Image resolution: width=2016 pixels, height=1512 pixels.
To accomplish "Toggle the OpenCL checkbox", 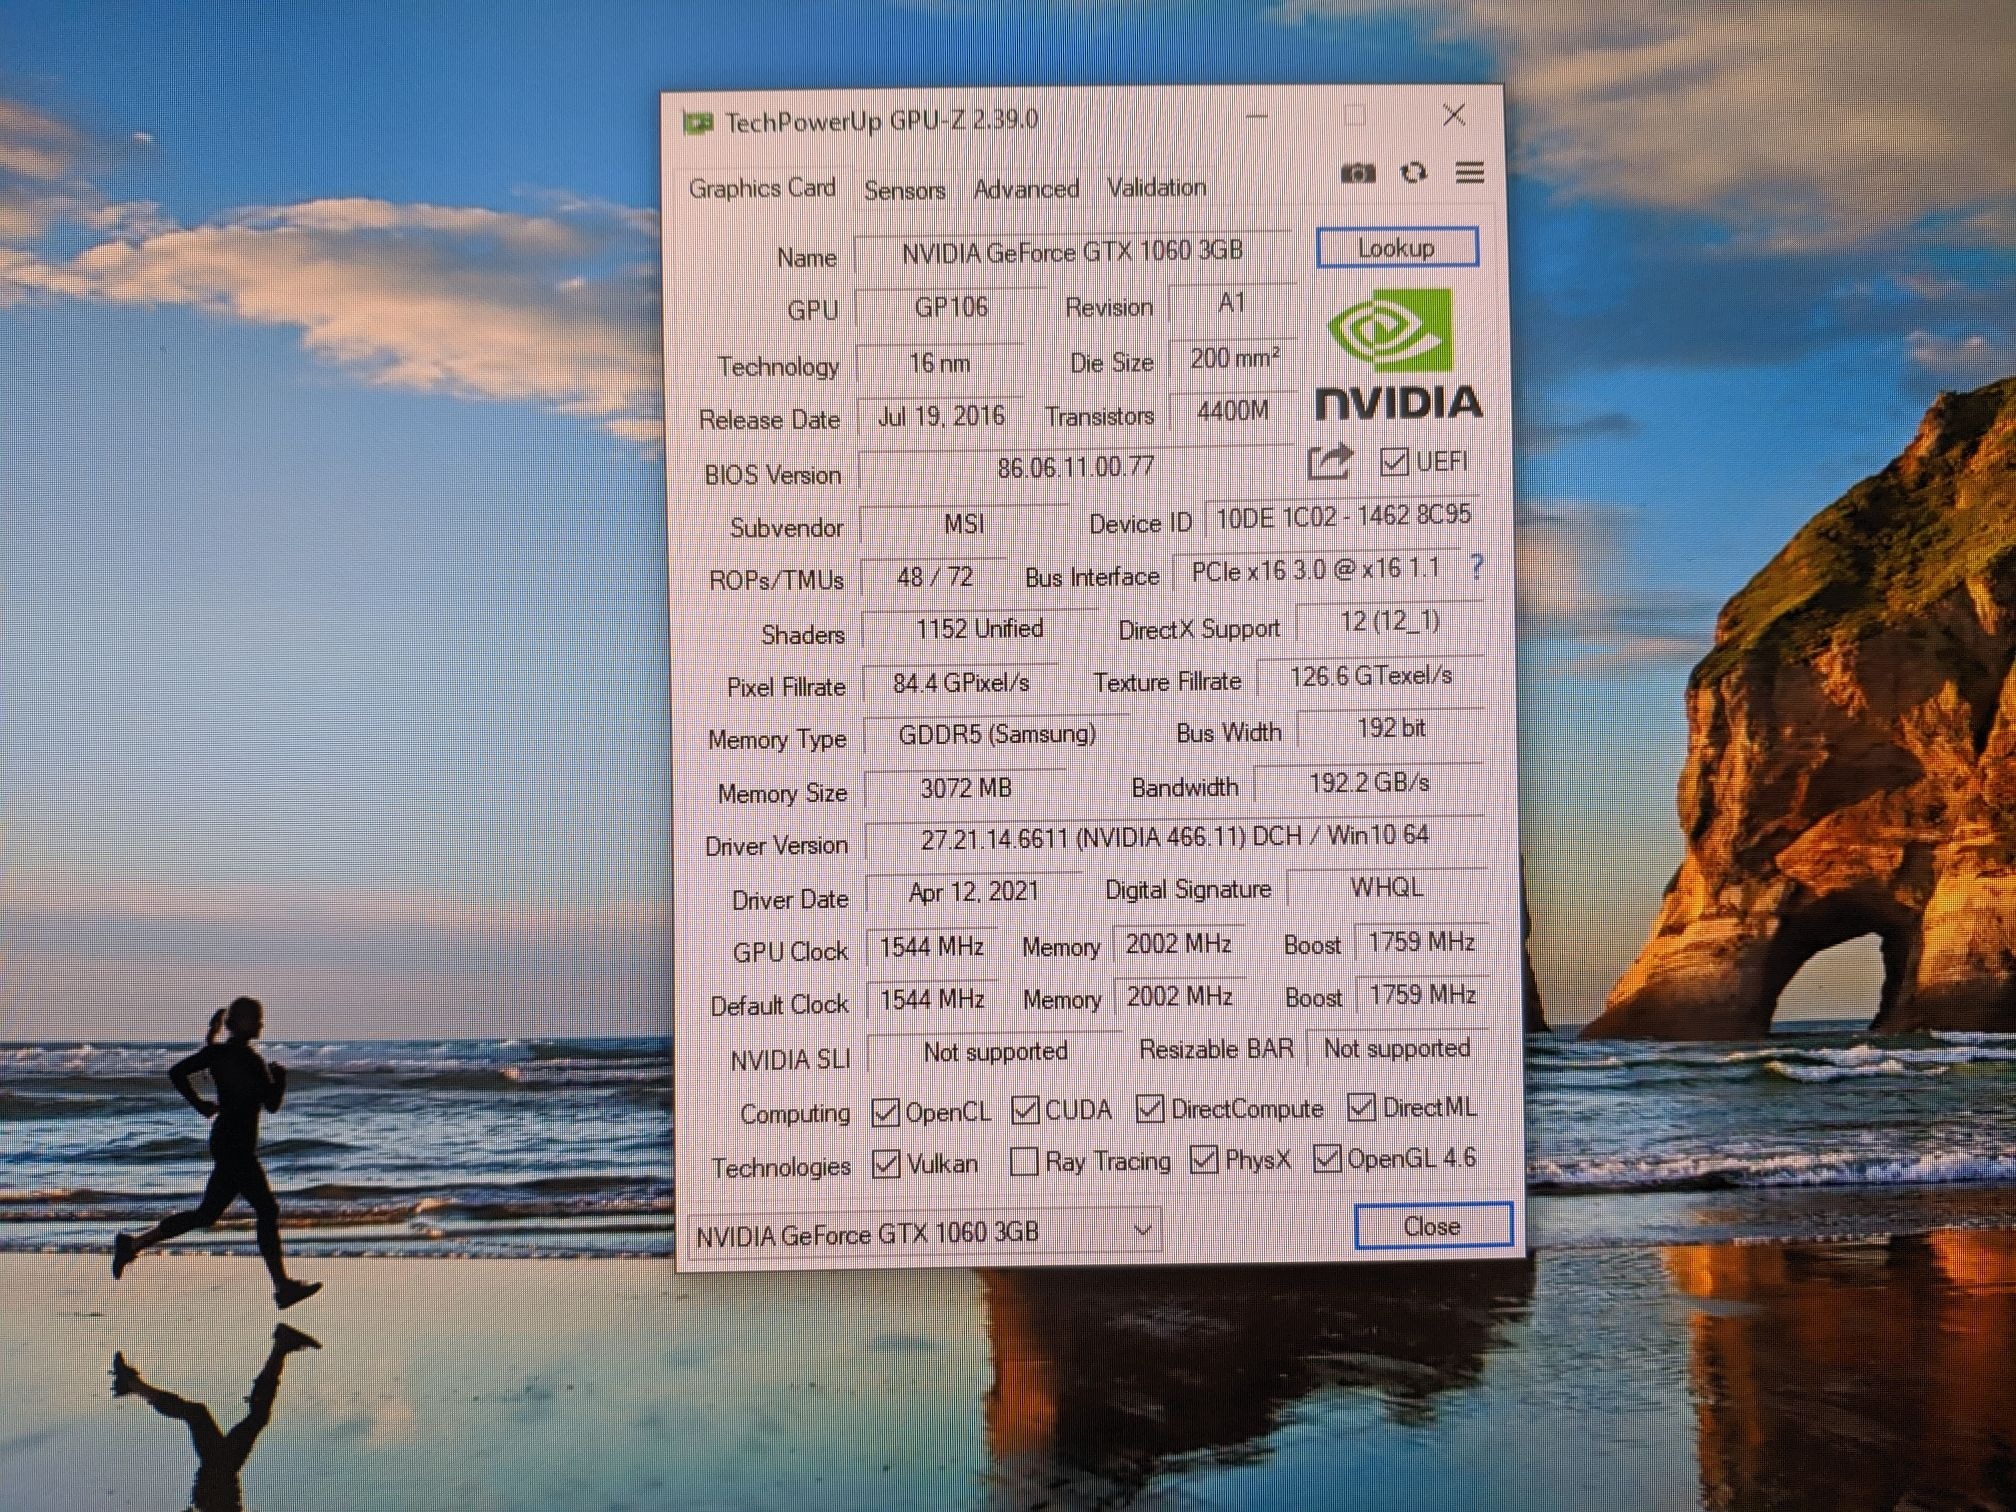I will click(x=885, y=1112).
